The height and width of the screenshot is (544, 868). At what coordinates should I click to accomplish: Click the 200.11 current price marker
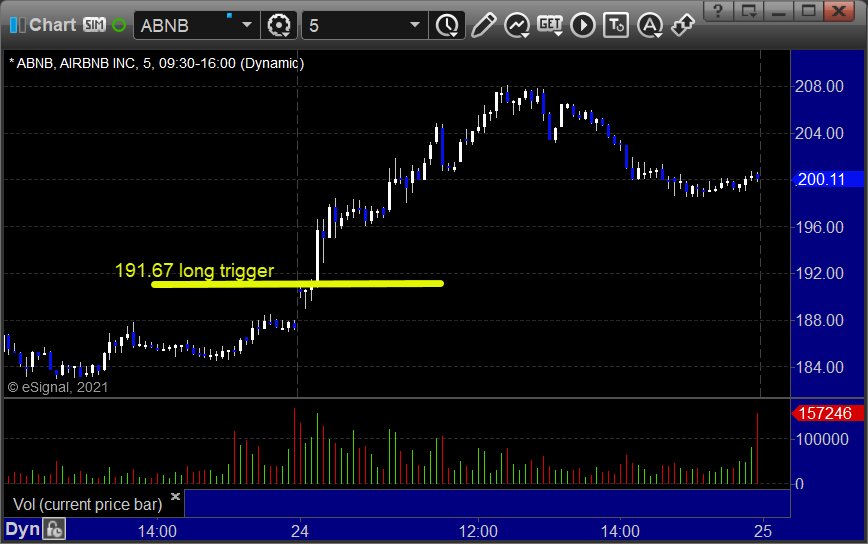828,179
